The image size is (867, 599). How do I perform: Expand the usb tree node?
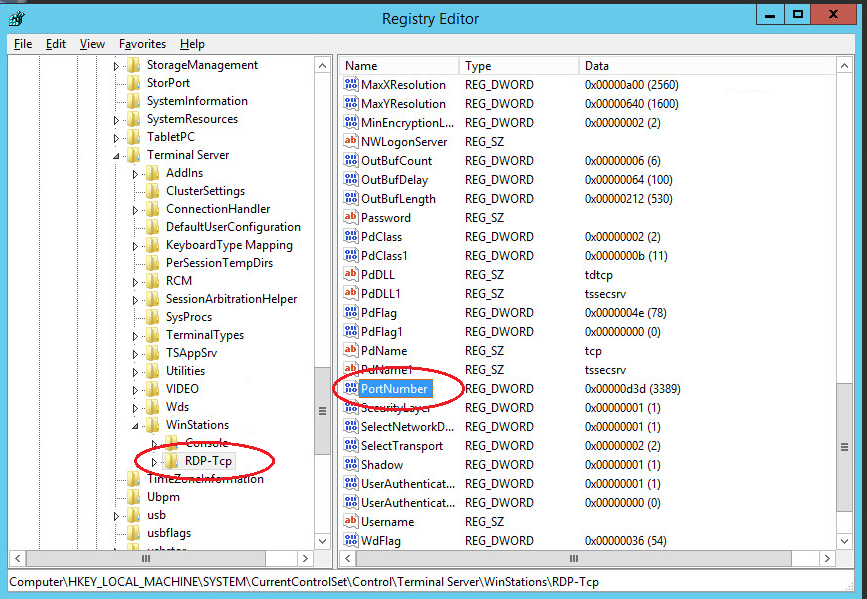tap(116, 515)
